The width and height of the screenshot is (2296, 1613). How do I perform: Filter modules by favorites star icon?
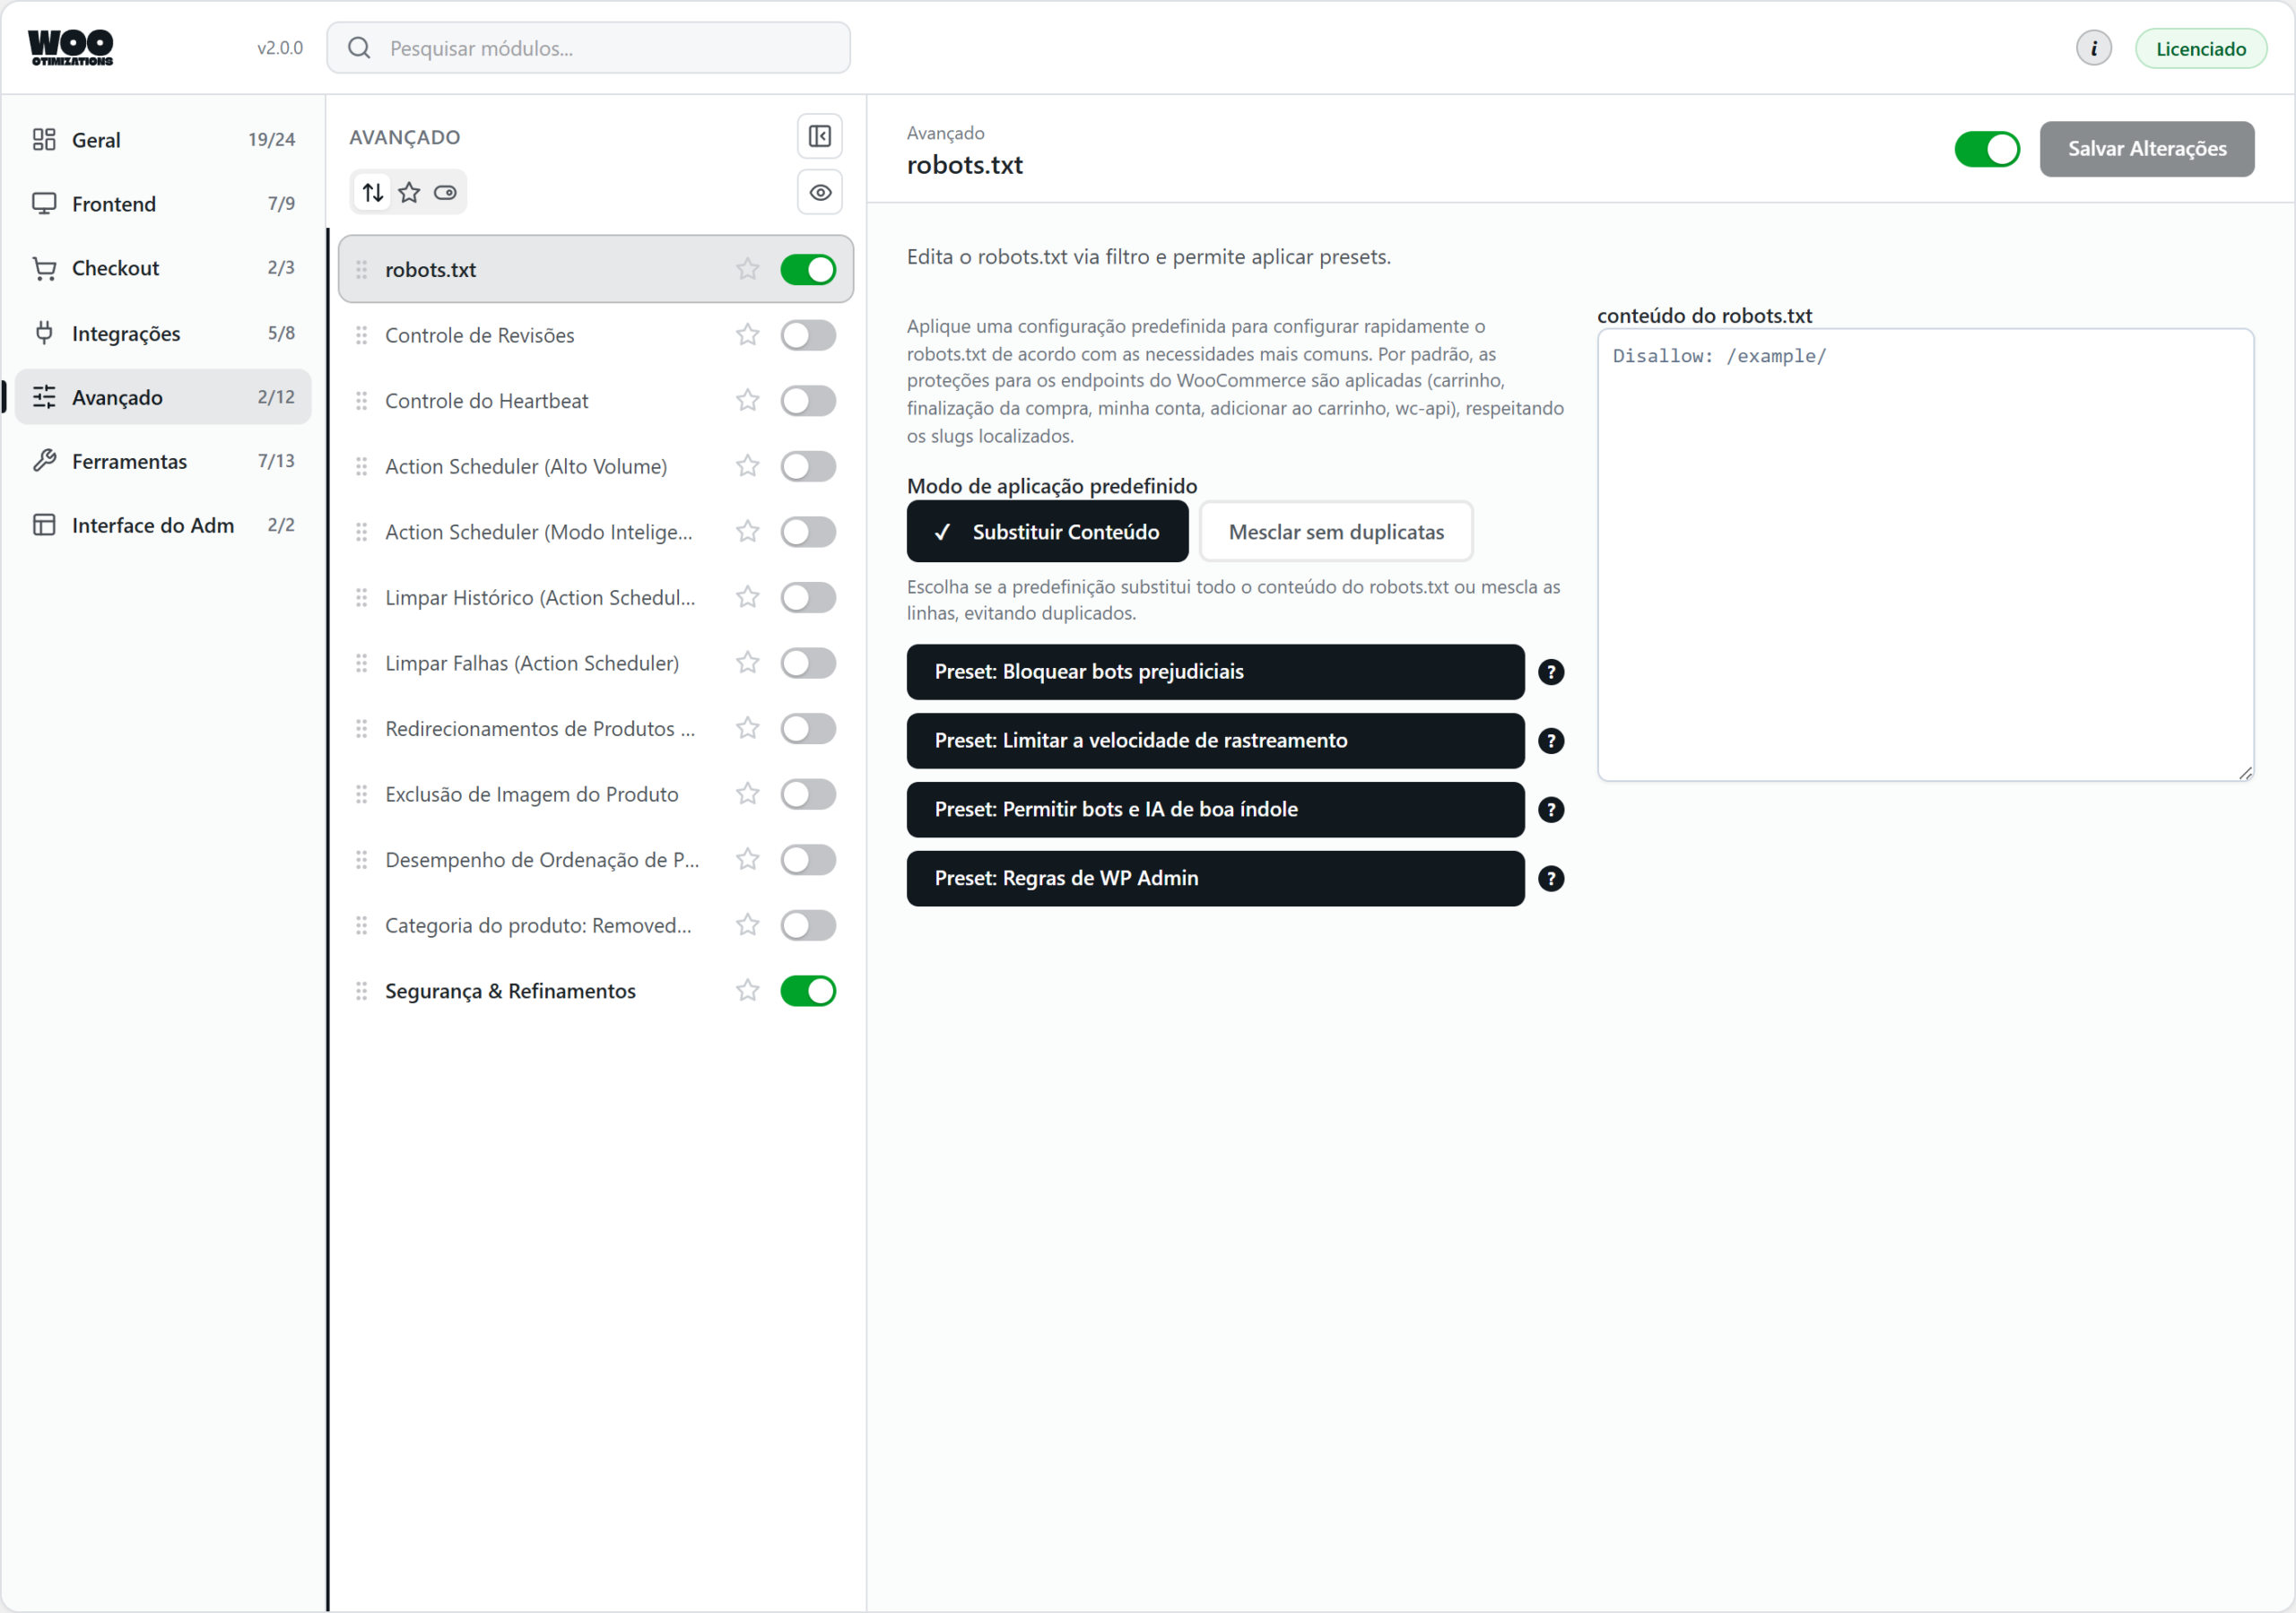tap(409, 192)
